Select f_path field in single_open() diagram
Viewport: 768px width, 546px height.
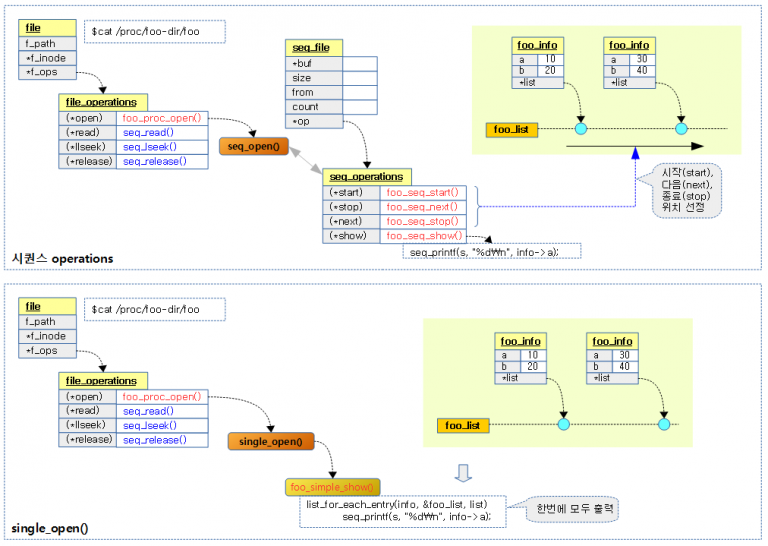pos(48,322)
